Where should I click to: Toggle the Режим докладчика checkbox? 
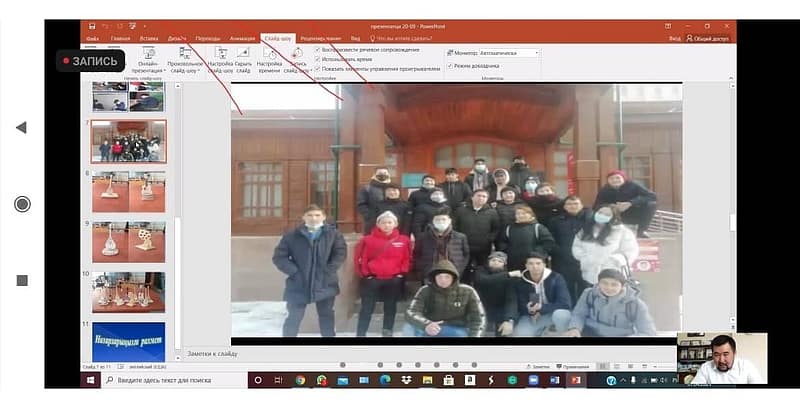450,66
